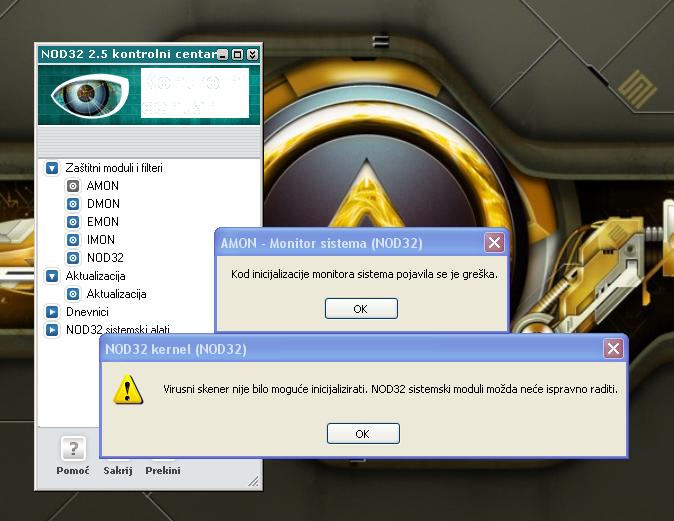This screenshot has height=521, width=674.
Task: Click the NOD32 eye logo banner
Action: 149,95
